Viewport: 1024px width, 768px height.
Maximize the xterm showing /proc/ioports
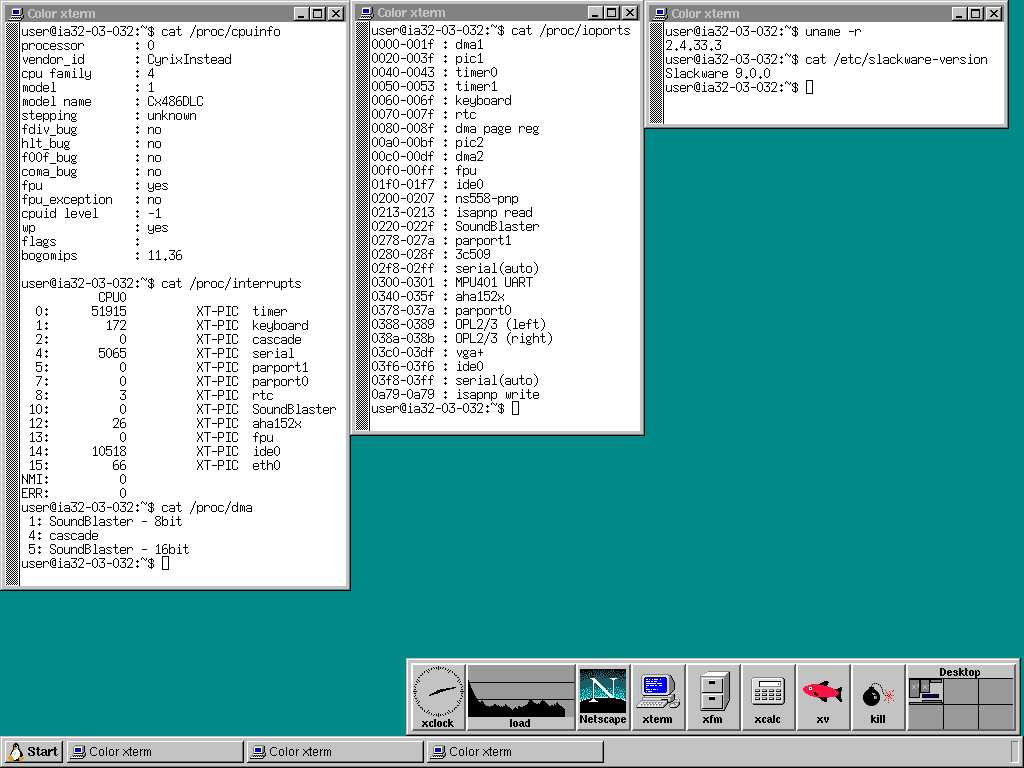[612, 13]
